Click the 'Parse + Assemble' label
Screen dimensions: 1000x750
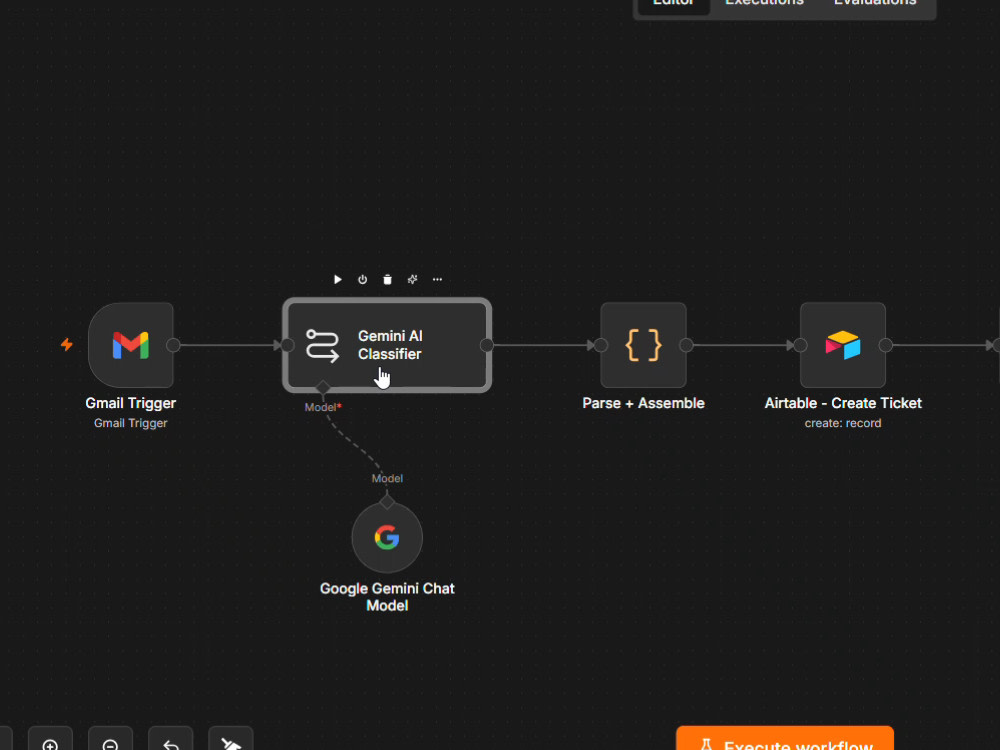click(x=643, y=403)
